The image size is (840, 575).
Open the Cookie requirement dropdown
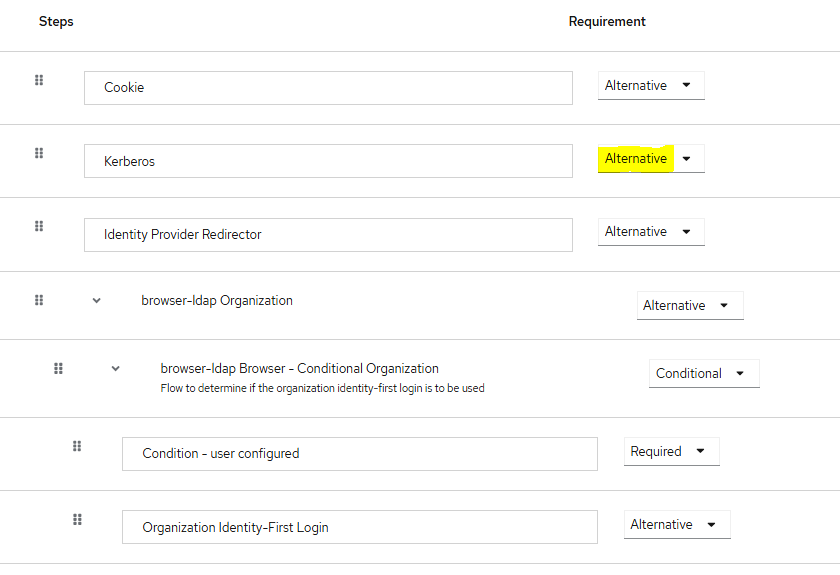(x=651, y=86)
